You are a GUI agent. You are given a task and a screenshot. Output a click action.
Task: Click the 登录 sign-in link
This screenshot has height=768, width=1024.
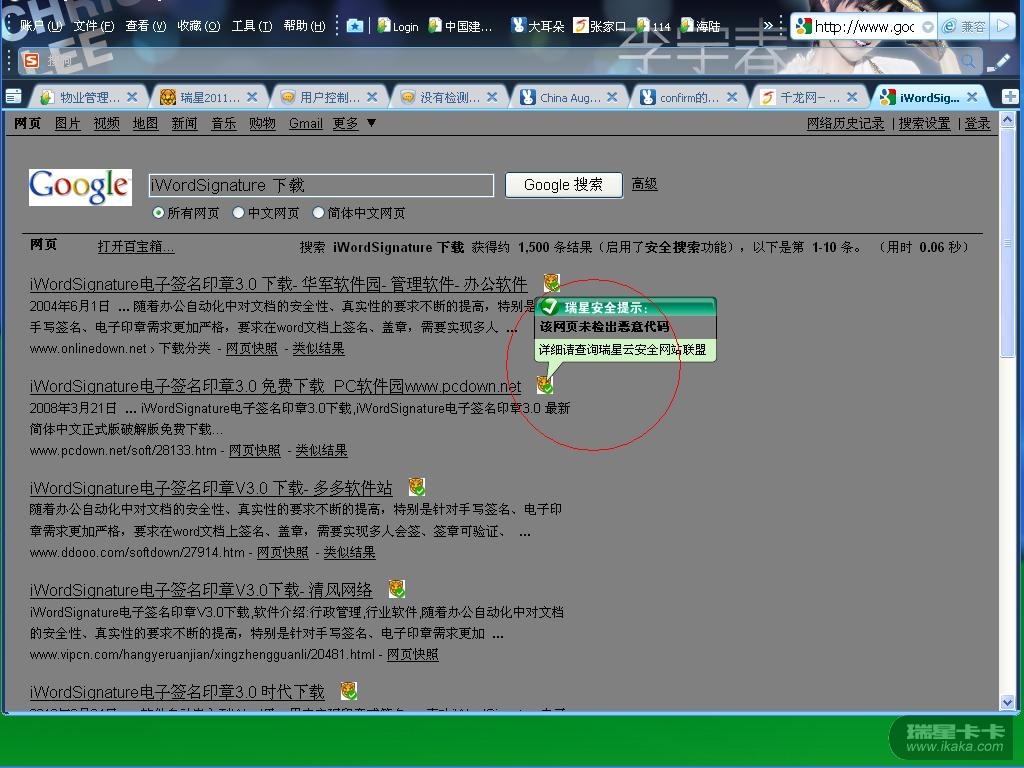[977, 123]
